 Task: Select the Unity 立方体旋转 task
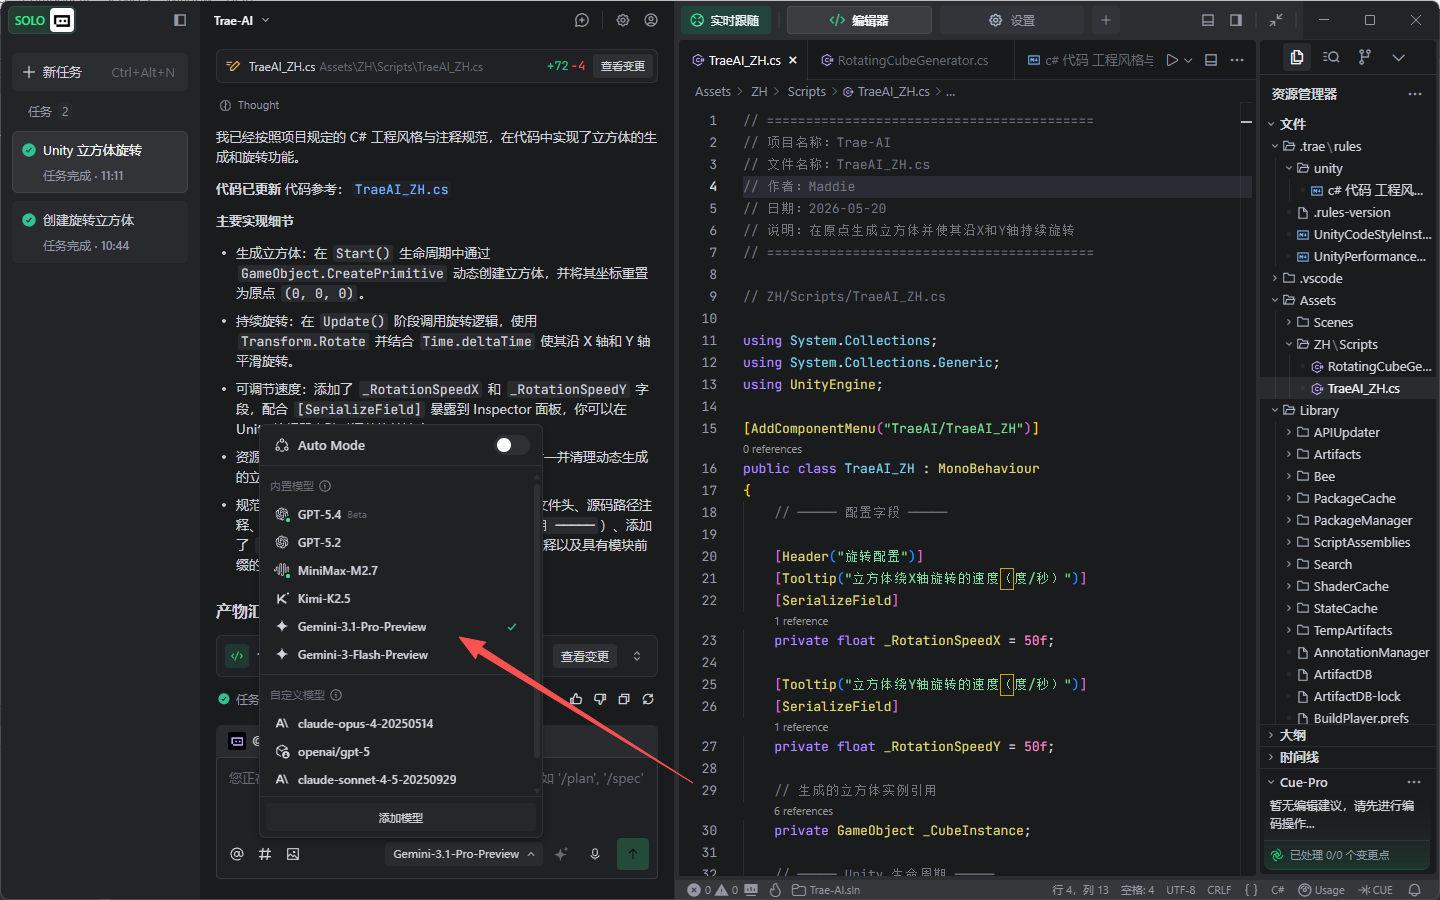click(x=100, y=162)
